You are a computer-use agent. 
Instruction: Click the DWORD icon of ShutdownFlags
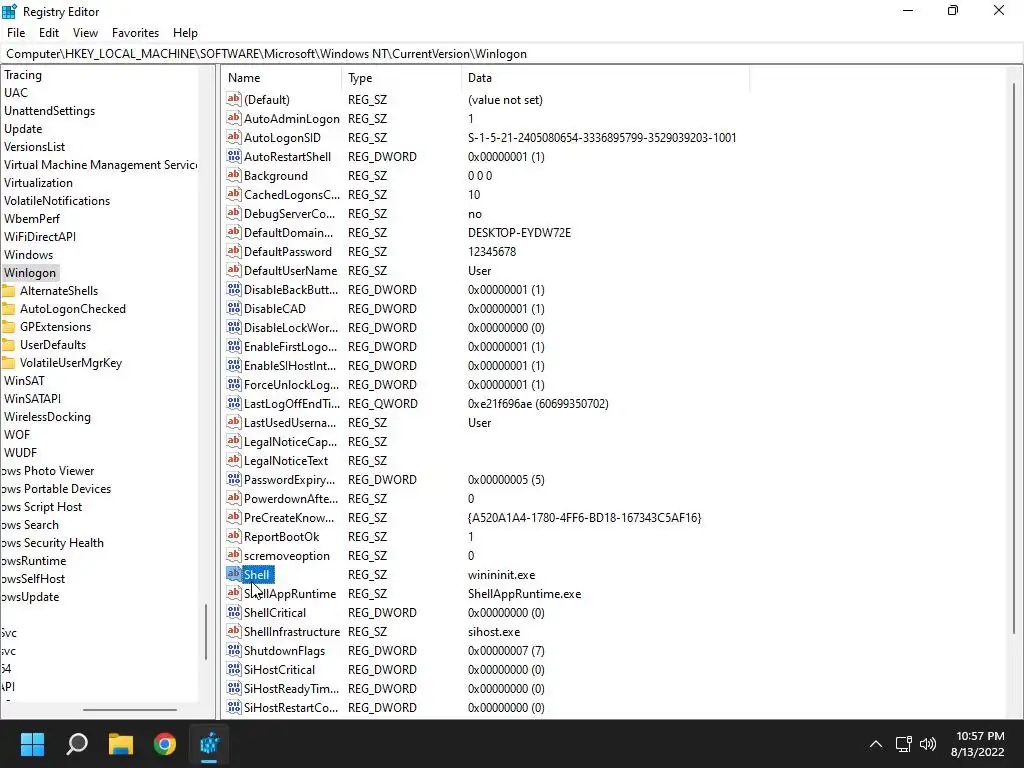point(234,650)
